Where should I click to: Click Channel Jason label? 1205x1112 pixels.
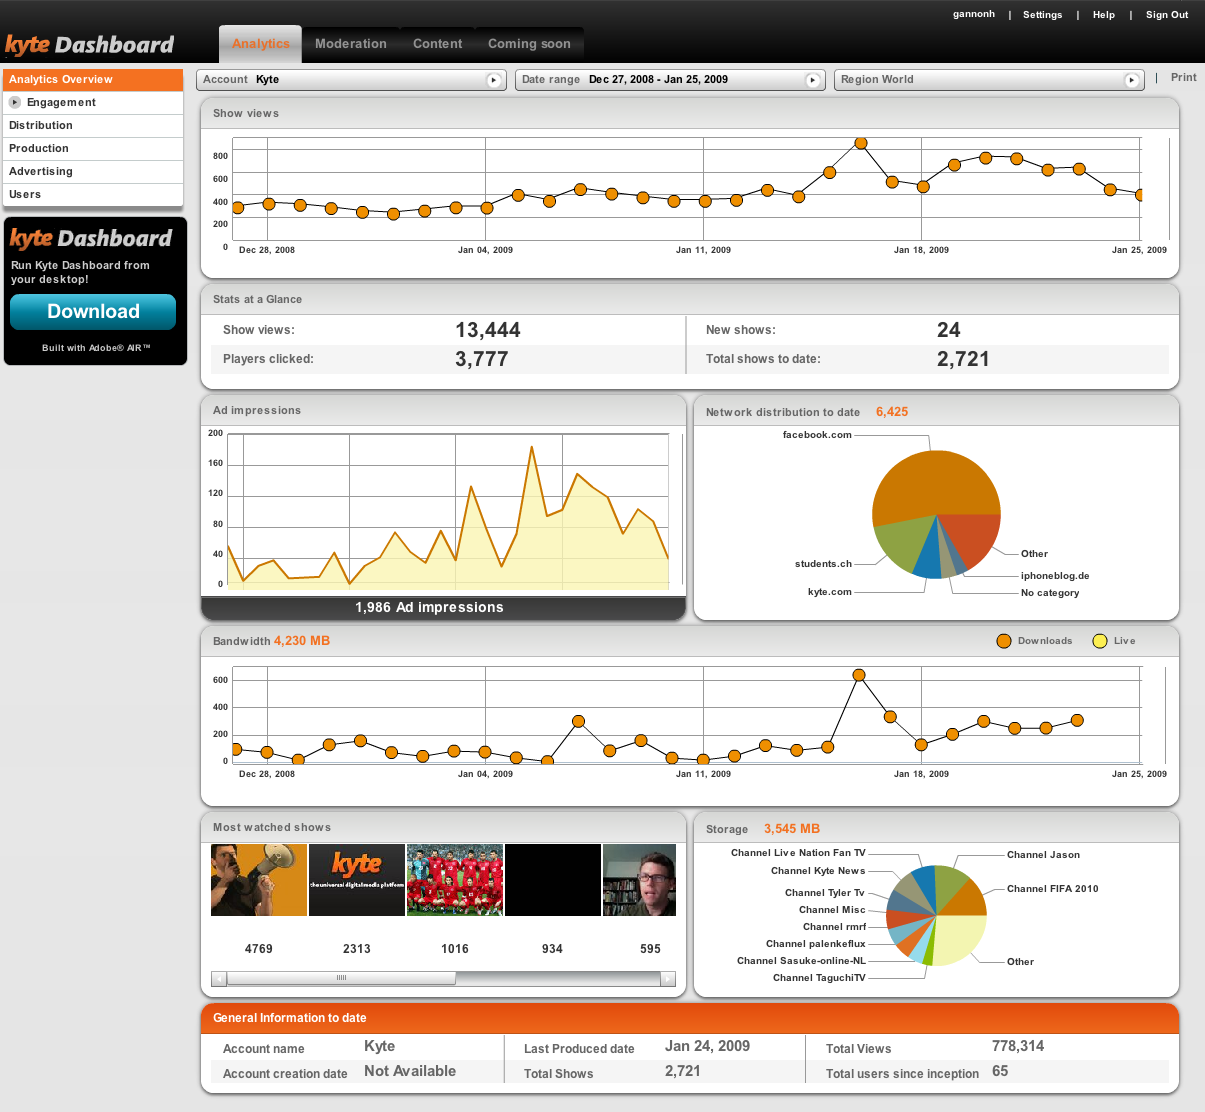point(1043,855)
